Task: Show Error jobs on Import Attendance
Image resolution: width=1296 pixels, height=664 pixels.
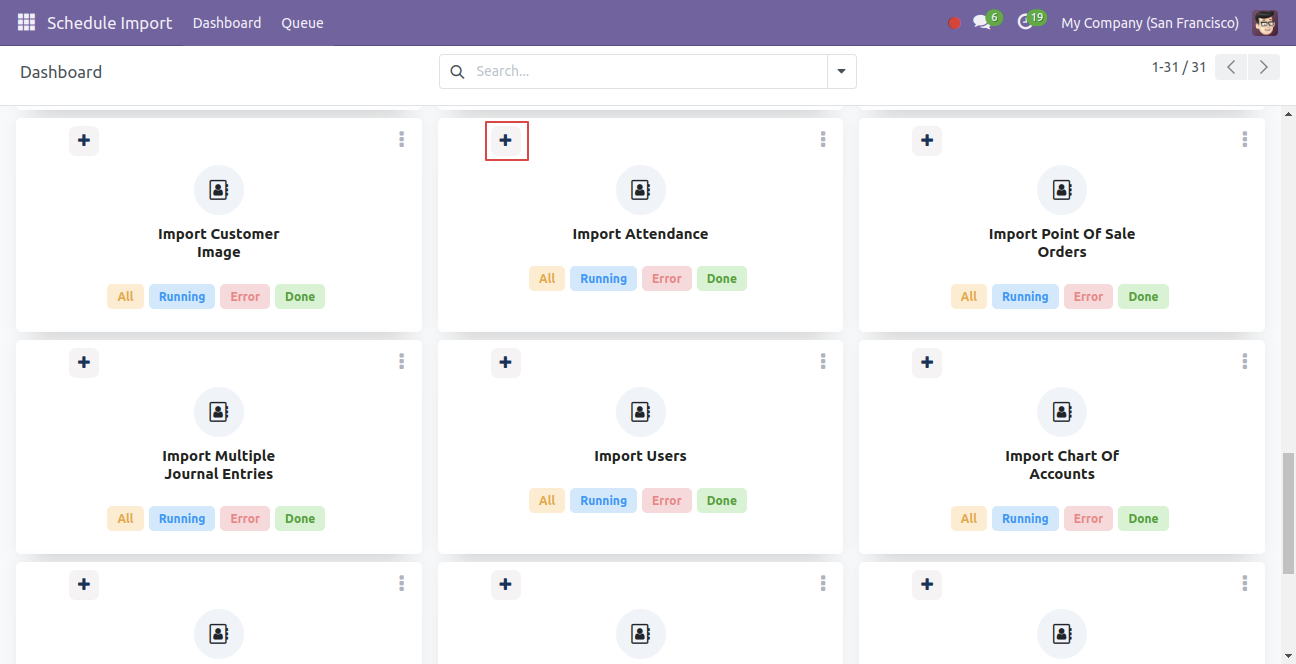Action: (667, 279)
